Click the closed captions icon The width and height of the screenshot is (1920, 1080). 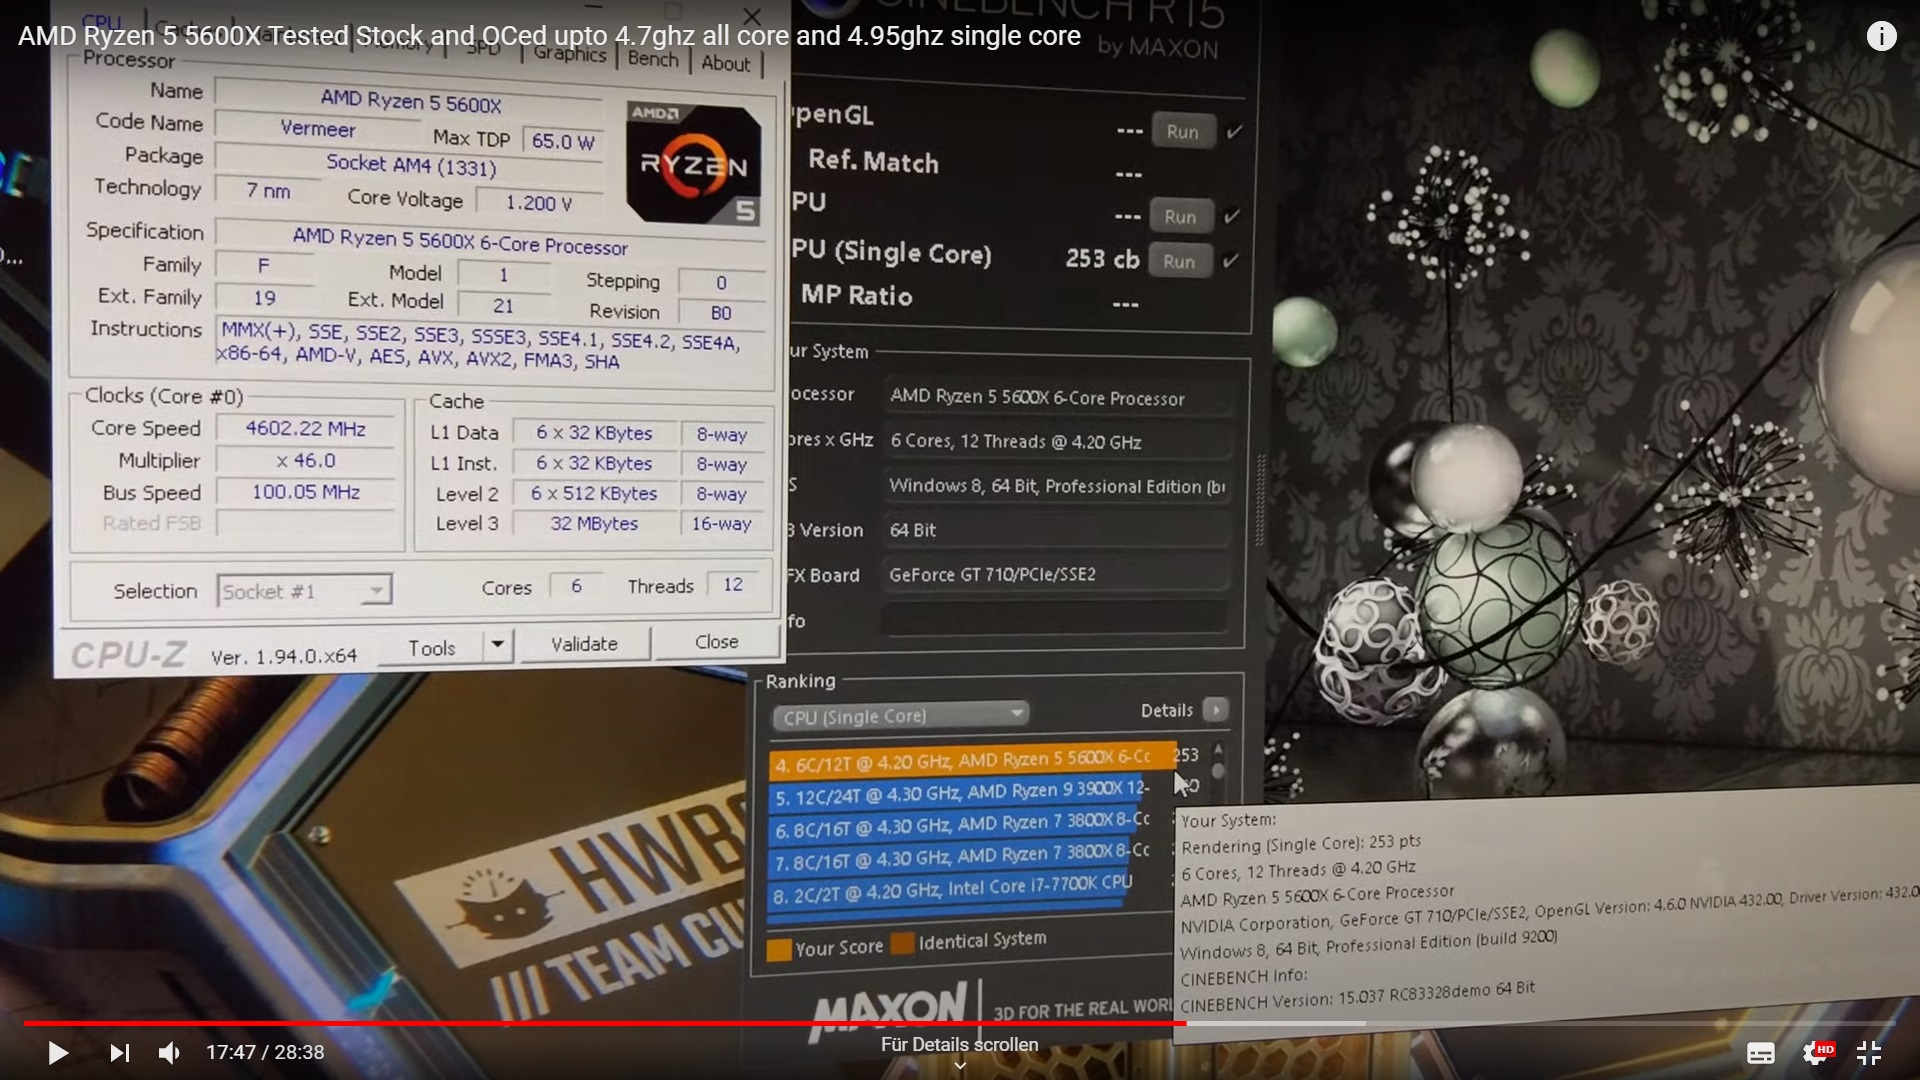tap(1761, 1052)
